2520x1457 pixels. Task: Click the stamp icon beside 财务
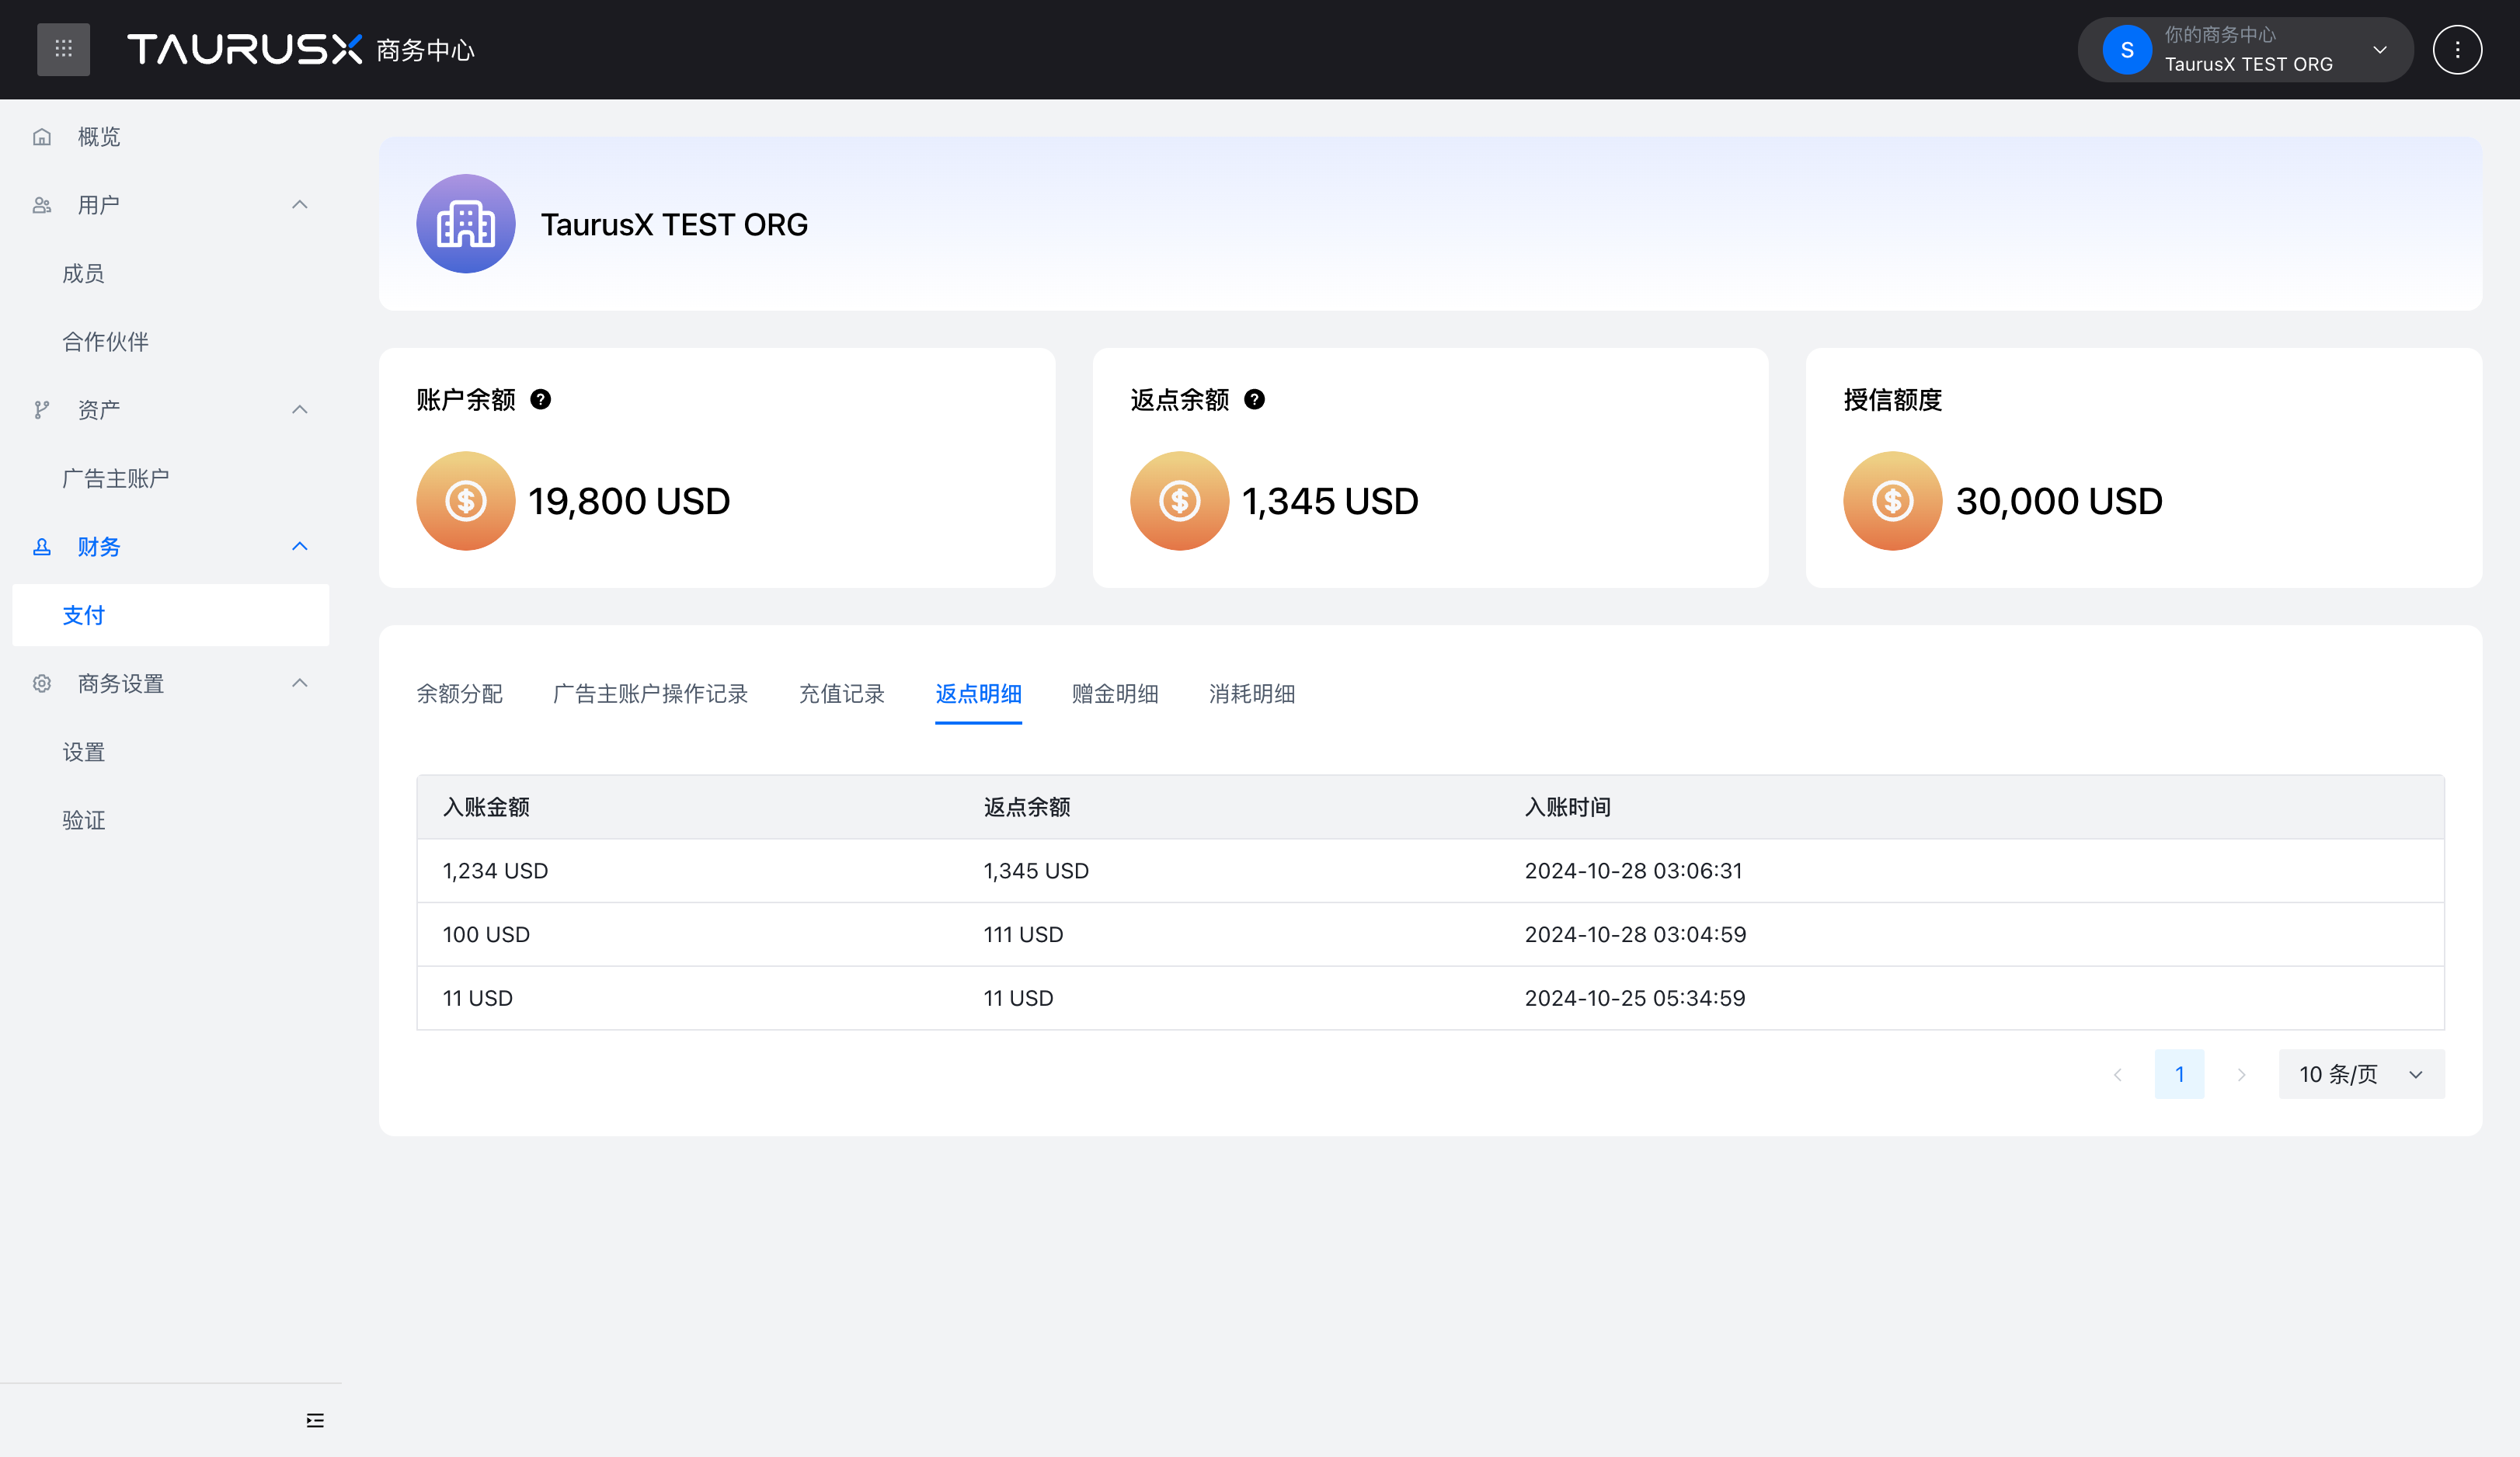click(x=42, y=547)
